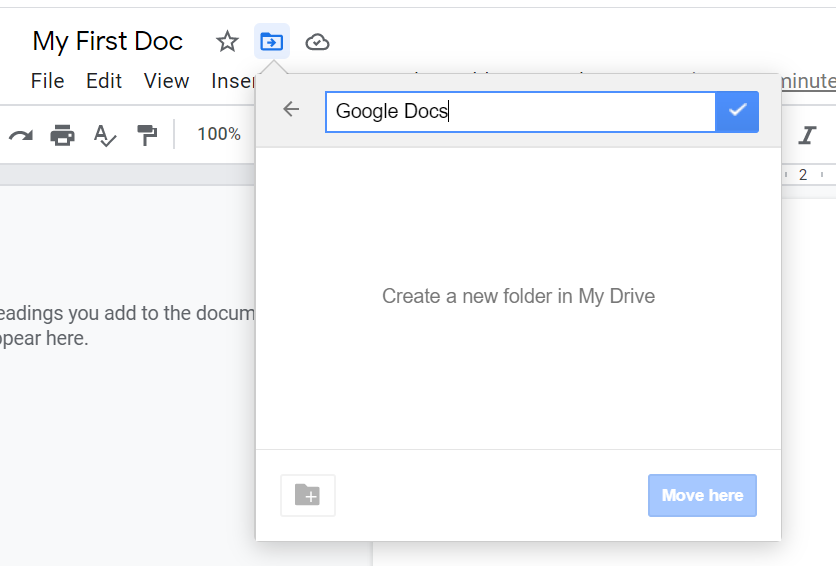This screenshot has height=566, width=836.
Task: Click the Google Docs folder name field
Action: coord(520,111)
